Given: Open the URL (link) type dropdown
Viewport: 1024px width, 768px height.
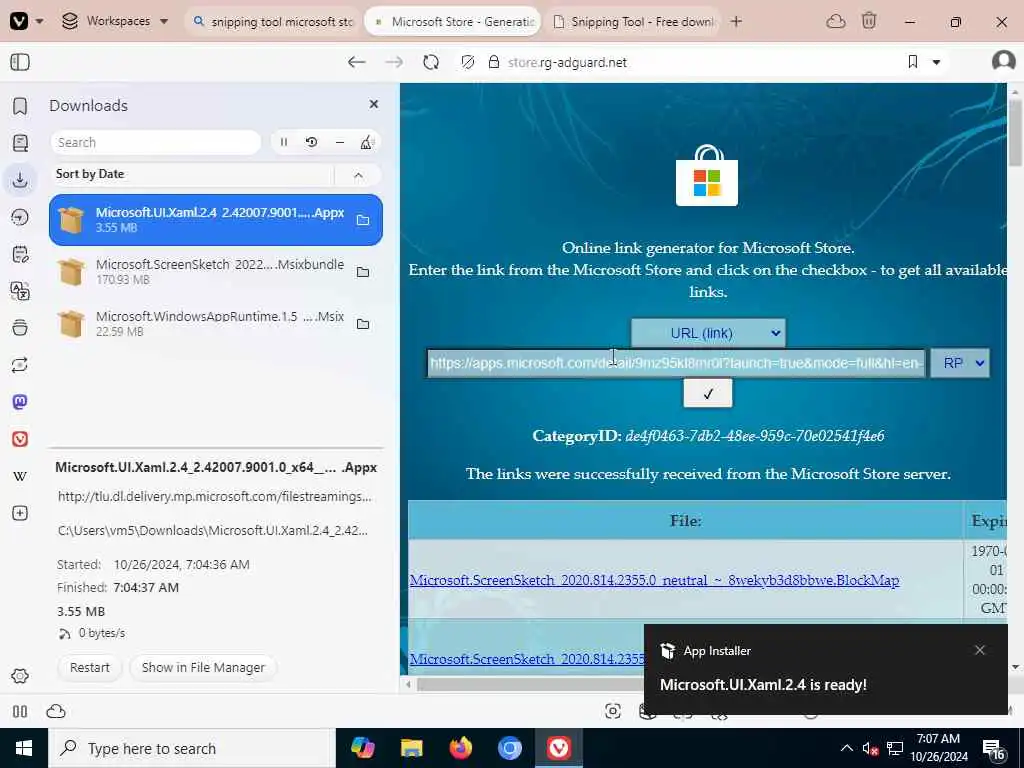Looking at the screenshot, I should 708,333.
